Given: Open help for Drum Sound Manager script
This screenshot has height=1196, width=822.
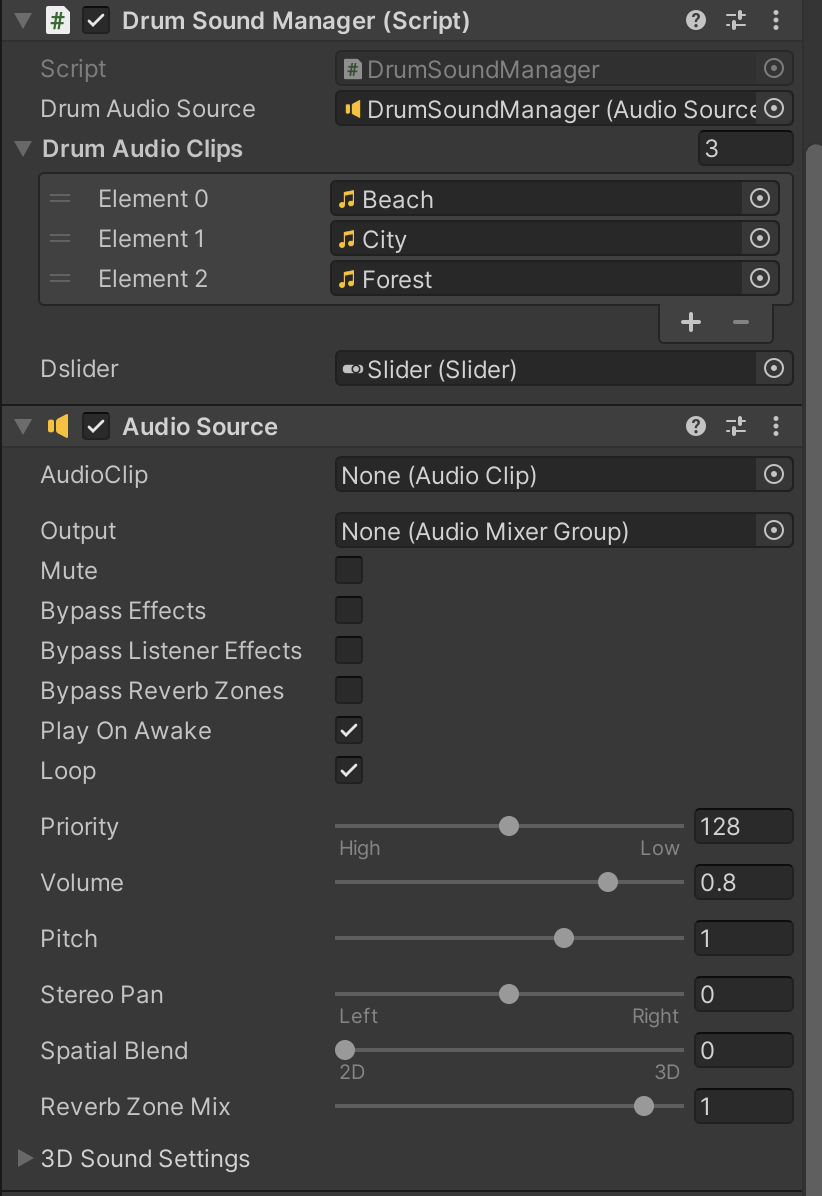Looking at the screenshot, I should click(696, 21).
